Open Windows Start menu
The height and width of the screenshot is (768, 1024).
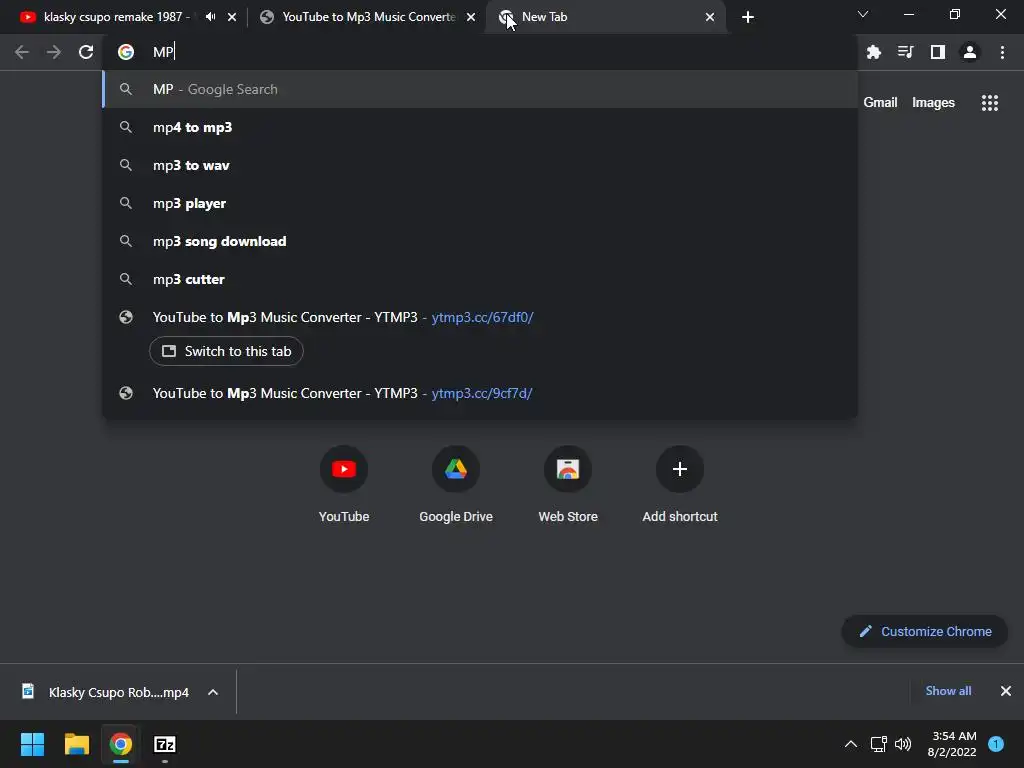32,744
